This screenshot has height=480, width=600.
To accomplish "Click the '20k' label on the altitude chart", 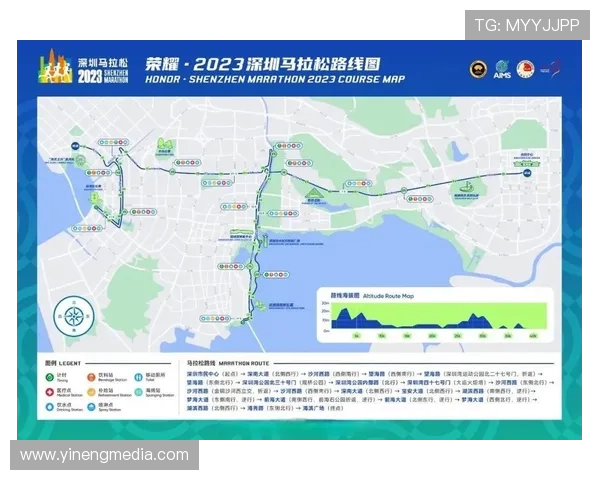I will pos(432,336).
